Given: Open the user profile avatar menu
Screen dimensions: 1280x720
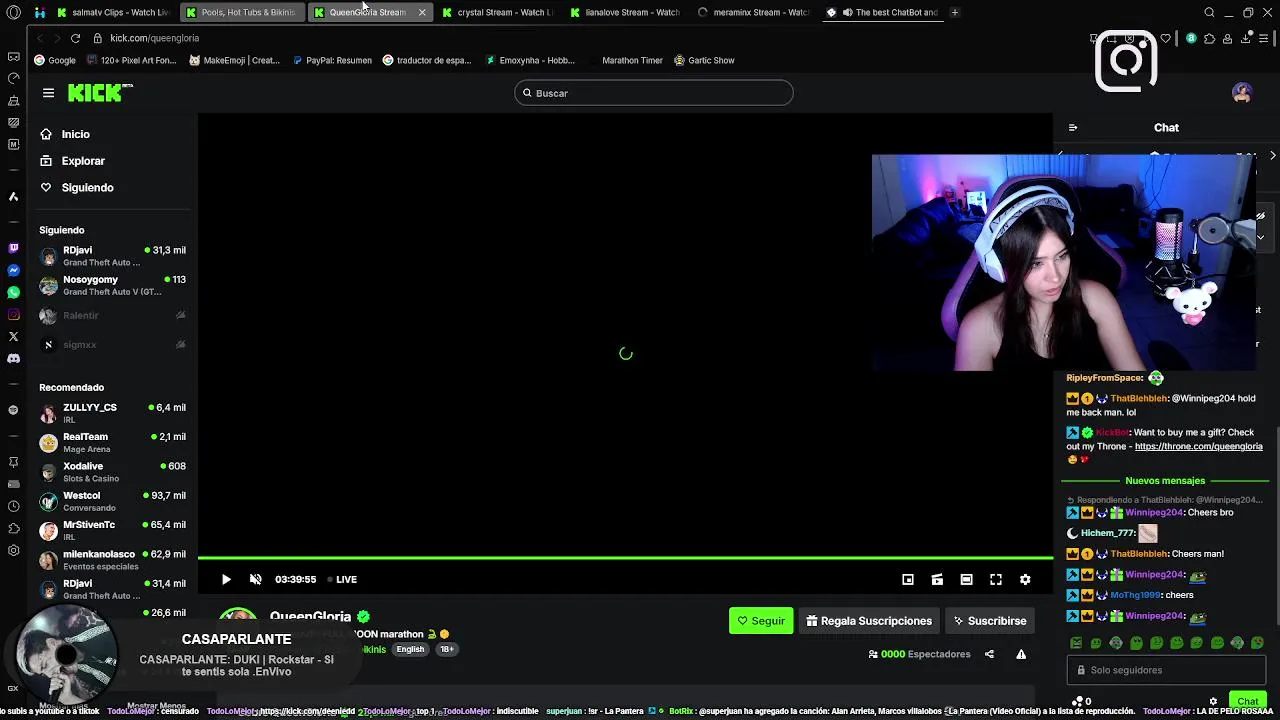Looking at the screenshot, I should pyautogui.click(x=1242, y=93).
